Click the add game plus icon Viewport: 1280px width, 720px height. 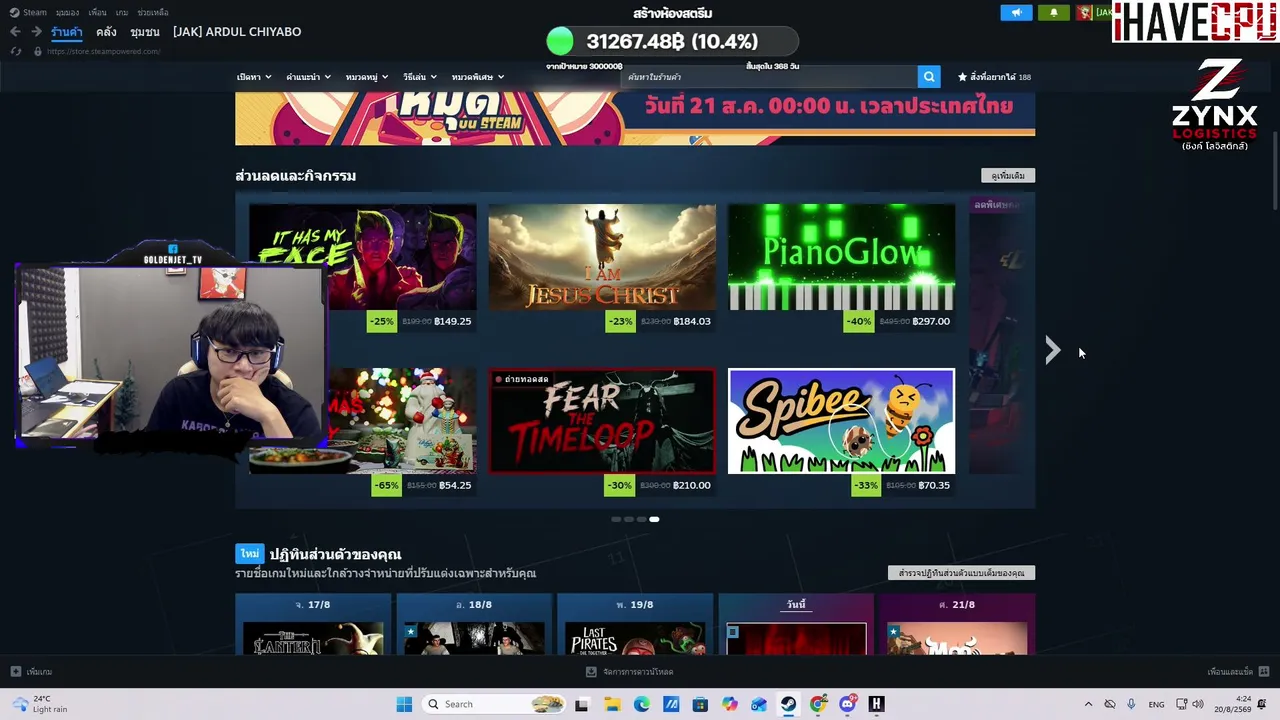click(x=16, y=672)
